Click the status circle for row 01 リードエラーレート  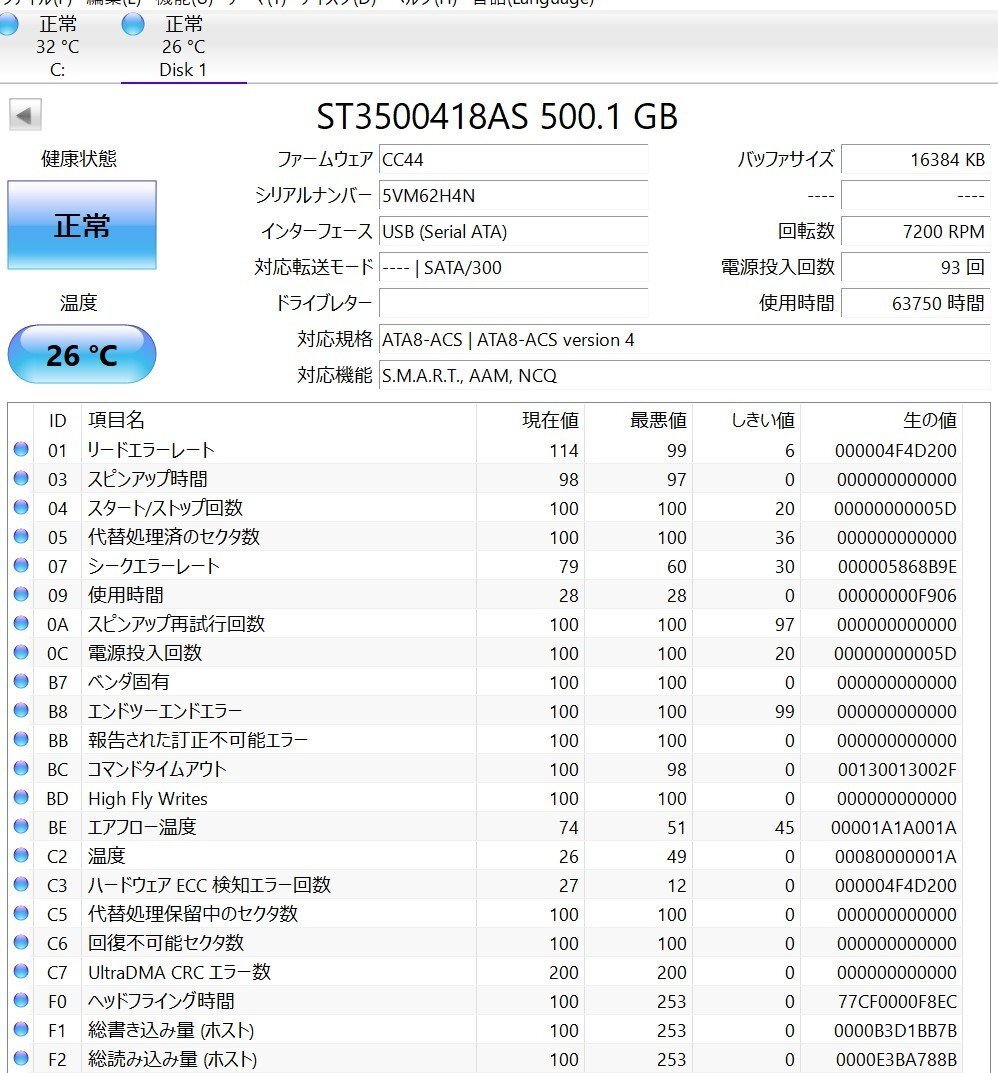[21, 450]
